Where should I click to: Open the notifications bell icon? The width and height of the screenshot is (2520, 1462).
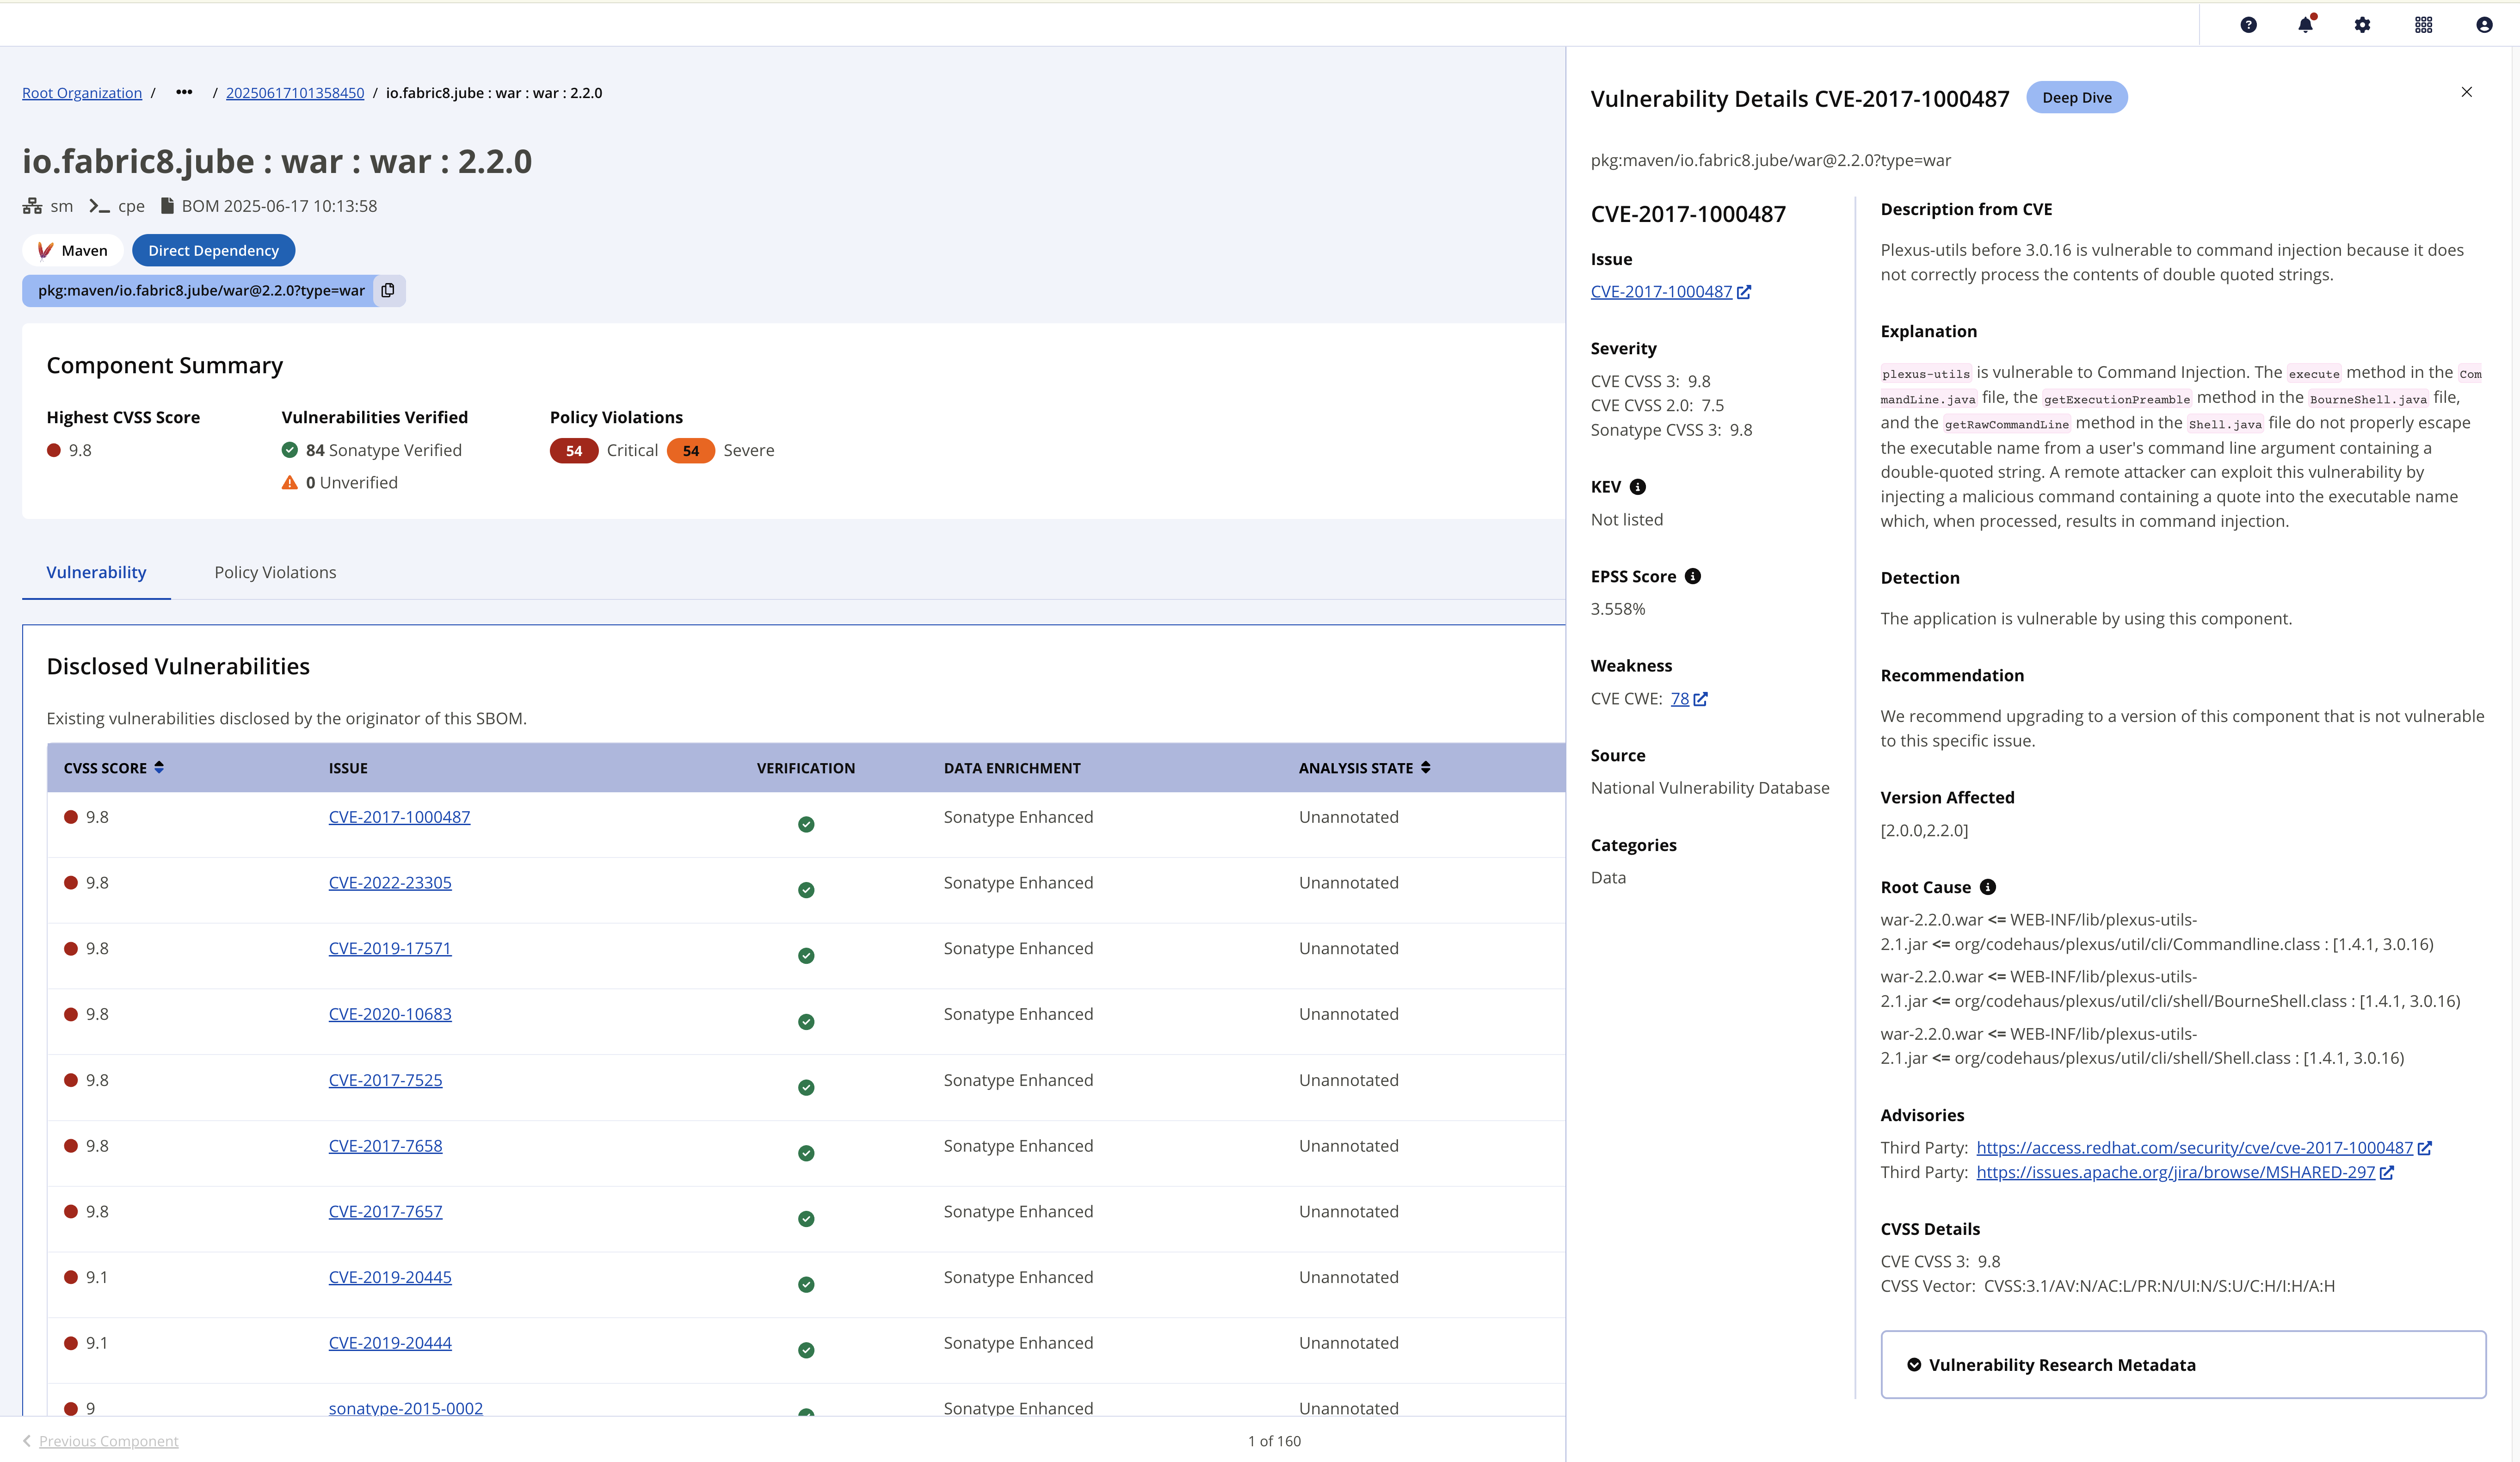(x=2305, y=25)
